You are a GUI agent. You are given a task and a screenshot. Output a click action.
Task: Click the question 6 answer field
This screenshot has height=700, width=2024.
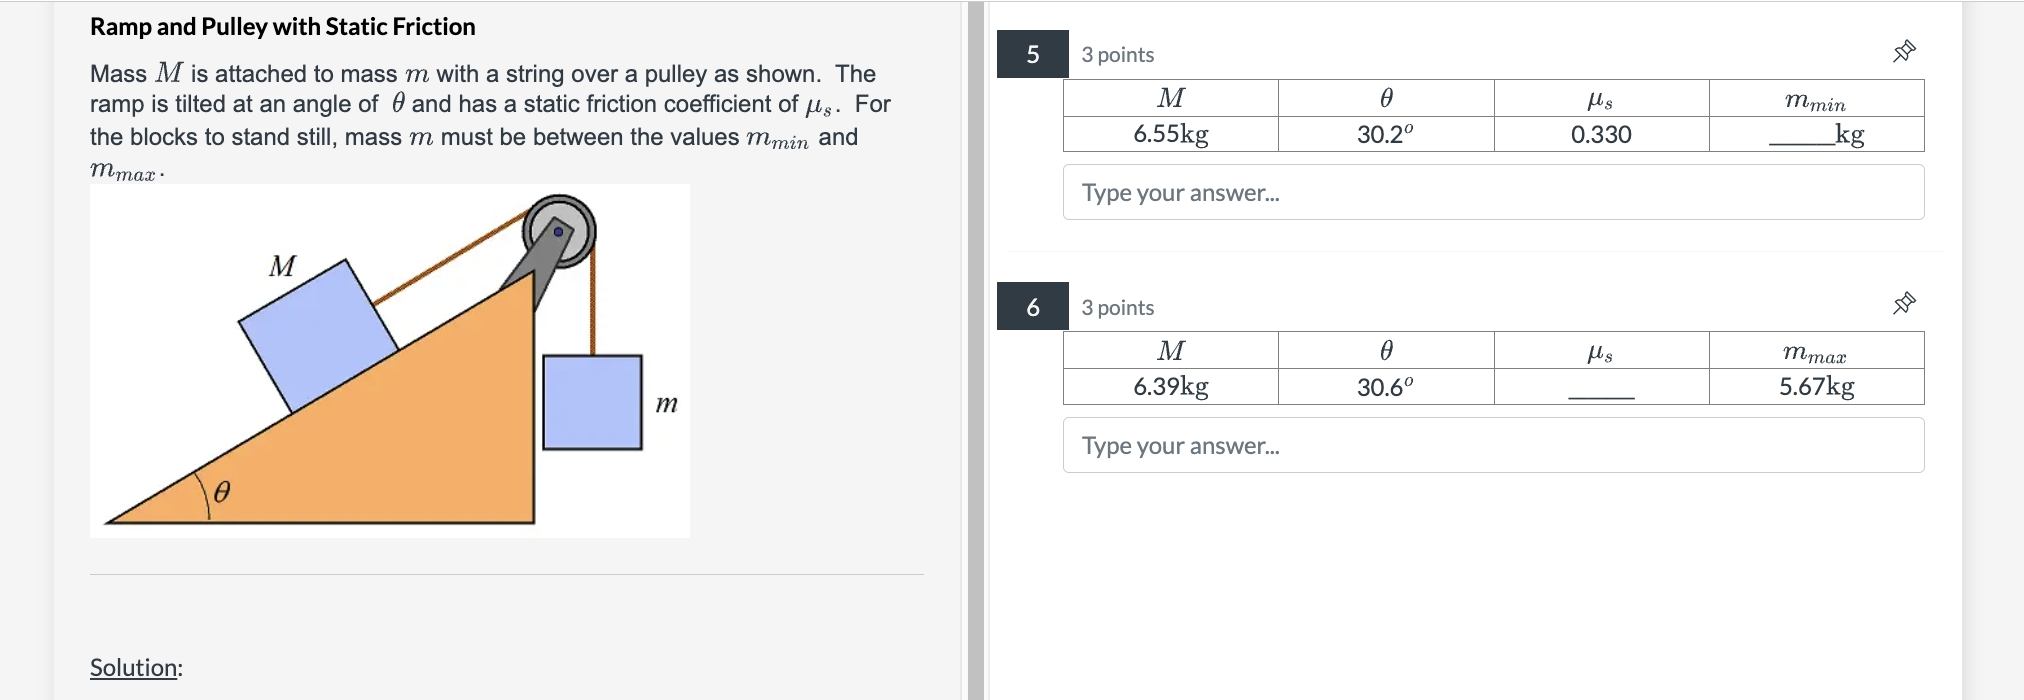[x=1493, y=445]
